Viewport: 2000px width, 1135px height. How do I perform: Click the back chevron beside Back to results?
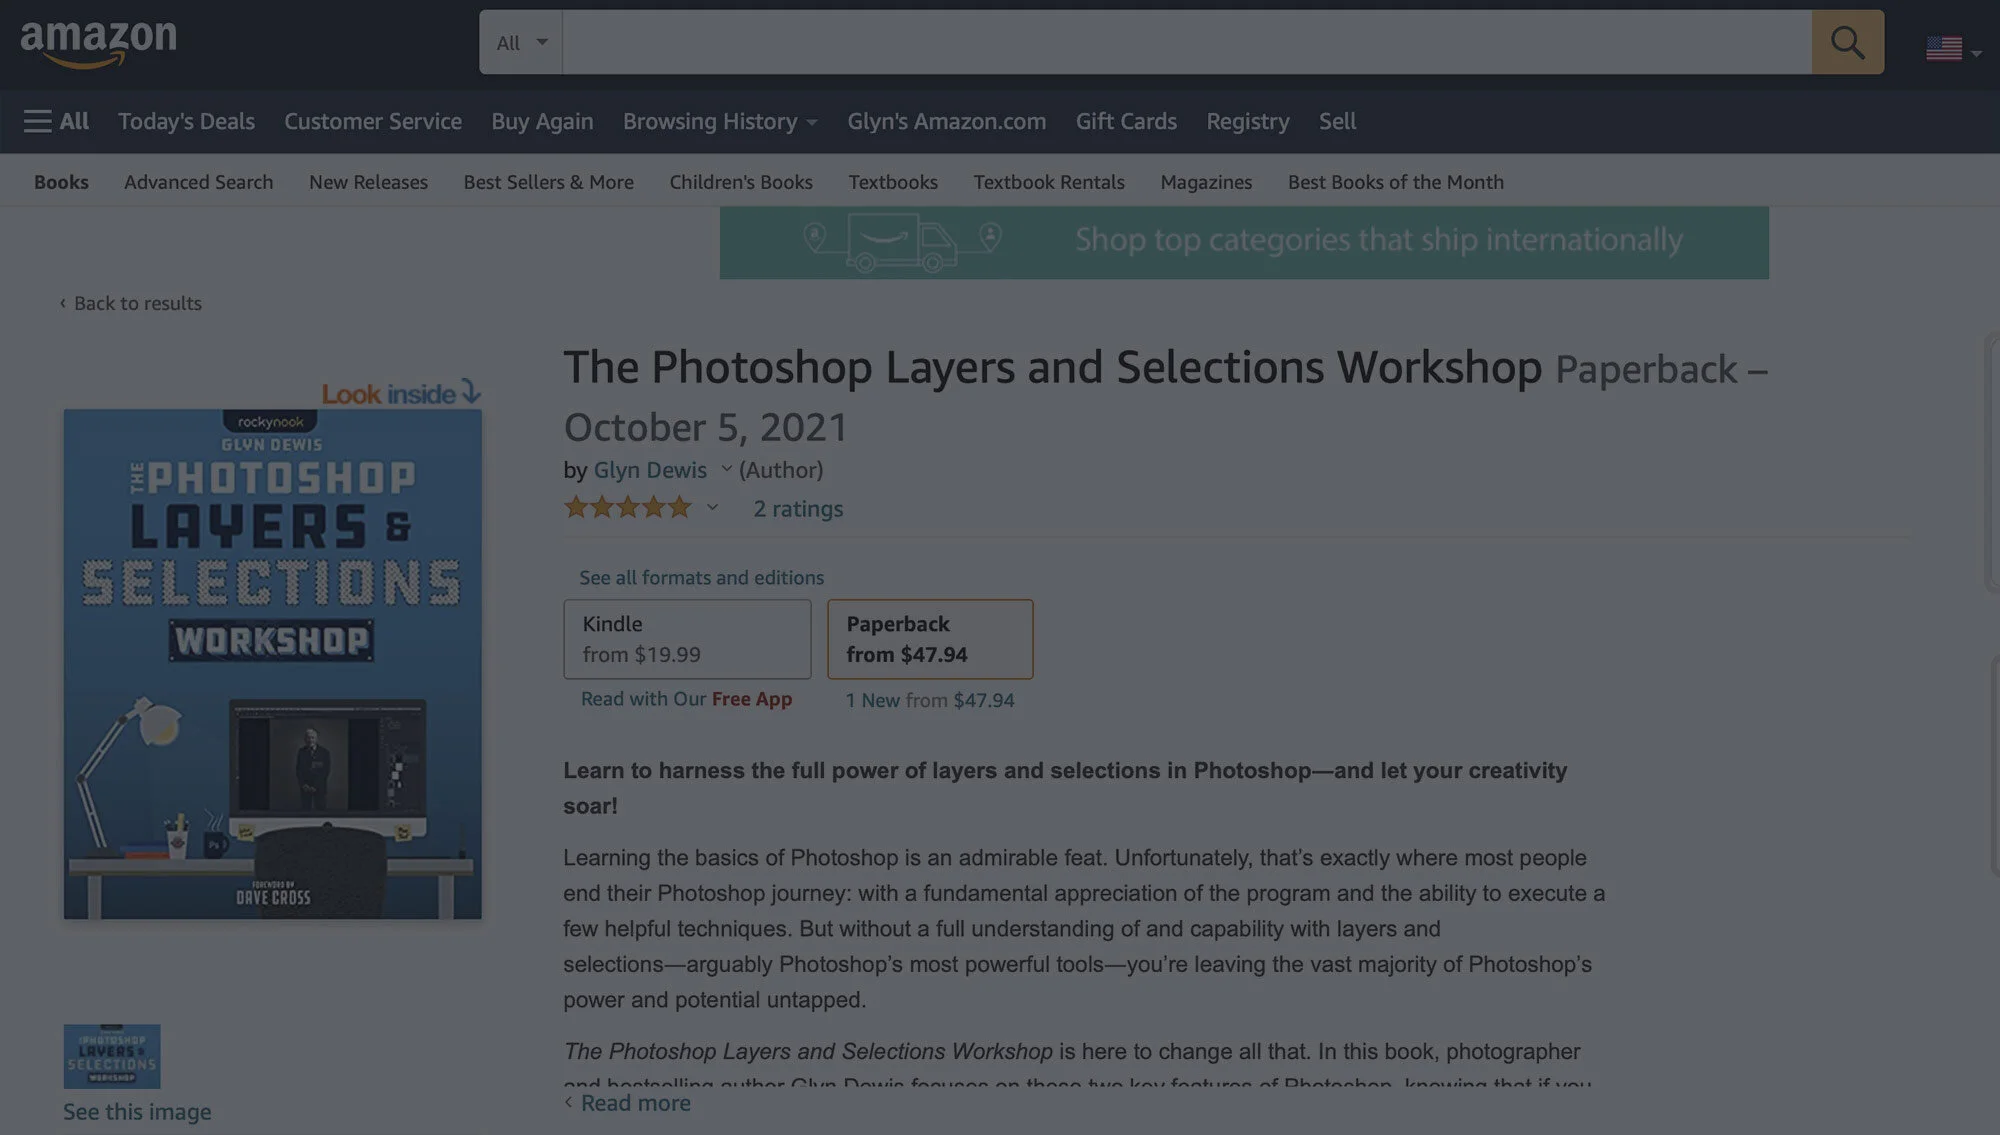[63, 303]
